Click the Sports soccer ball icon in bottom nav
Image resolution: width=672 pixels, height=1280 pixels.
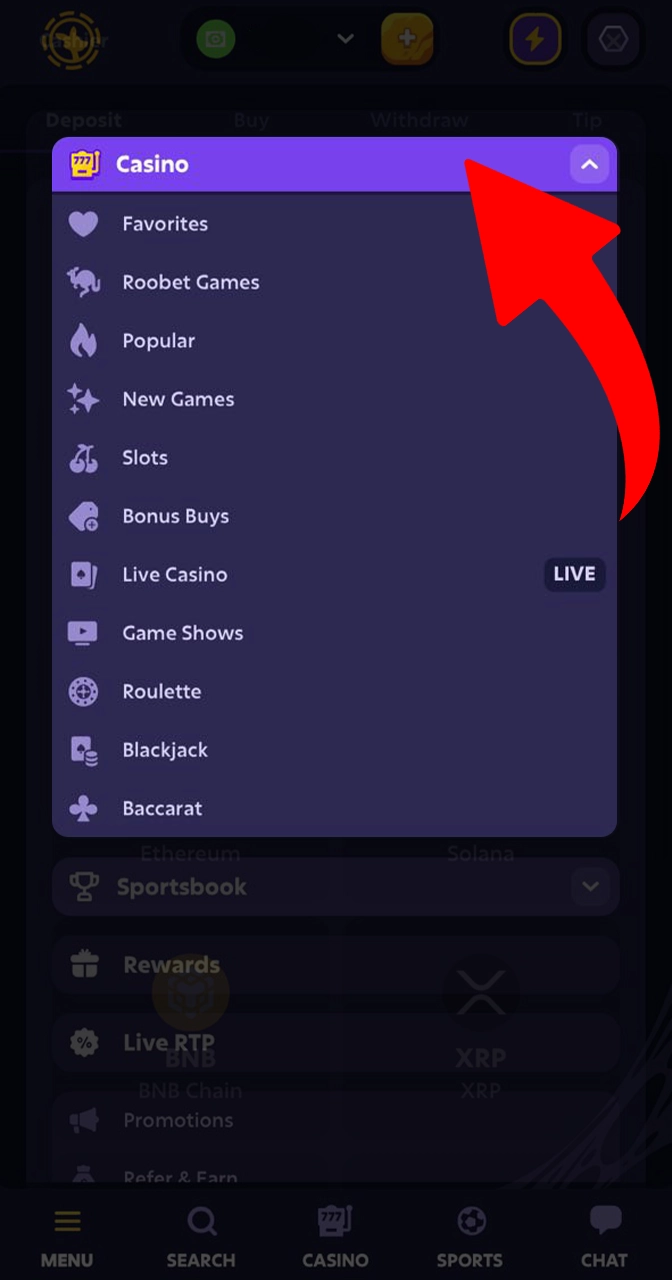pos(470,1220)
